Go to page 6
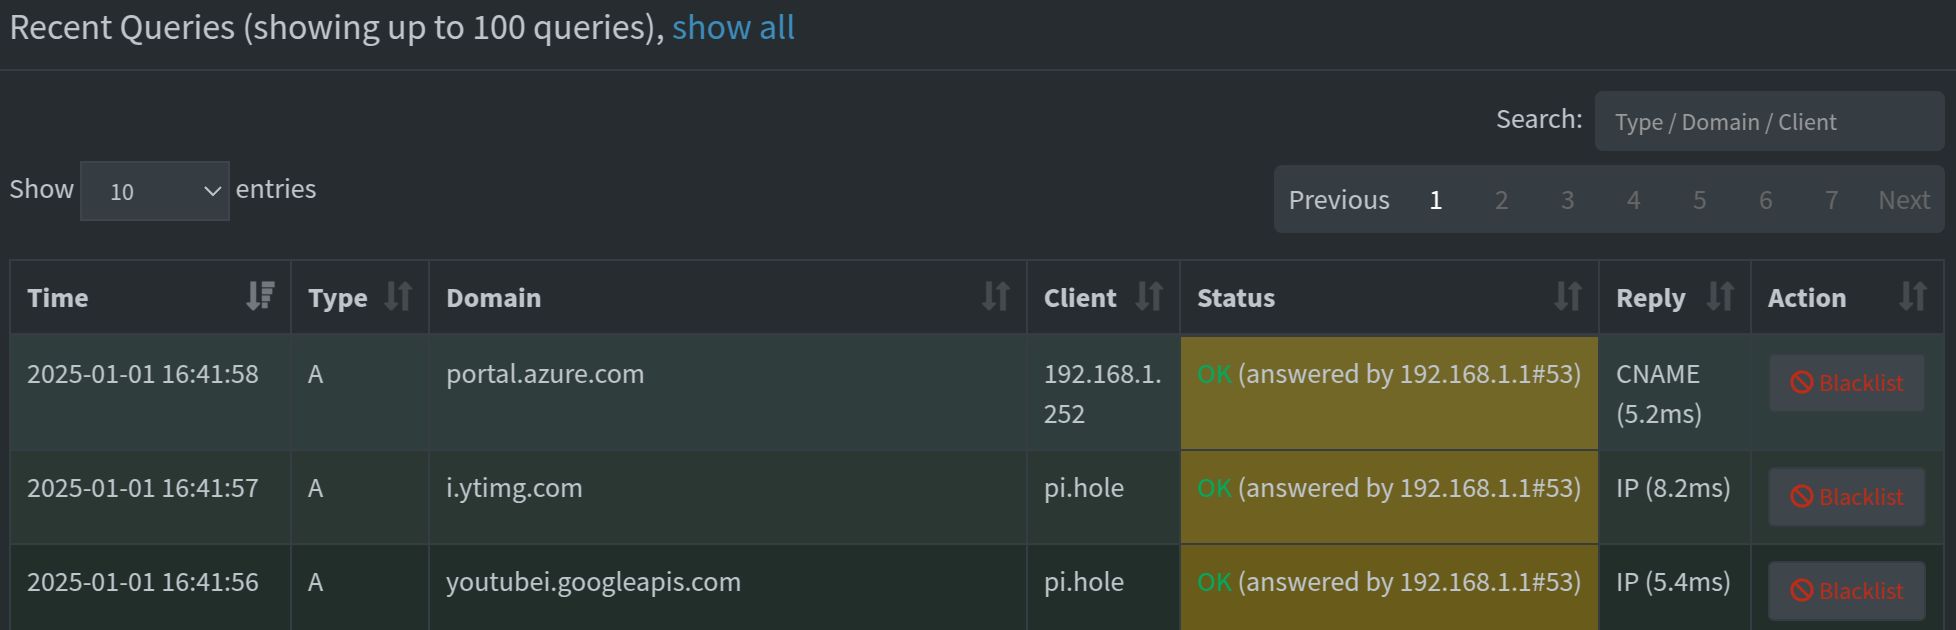The height and width of the screenshot is (630, 1956). (x=1765, y=200)
